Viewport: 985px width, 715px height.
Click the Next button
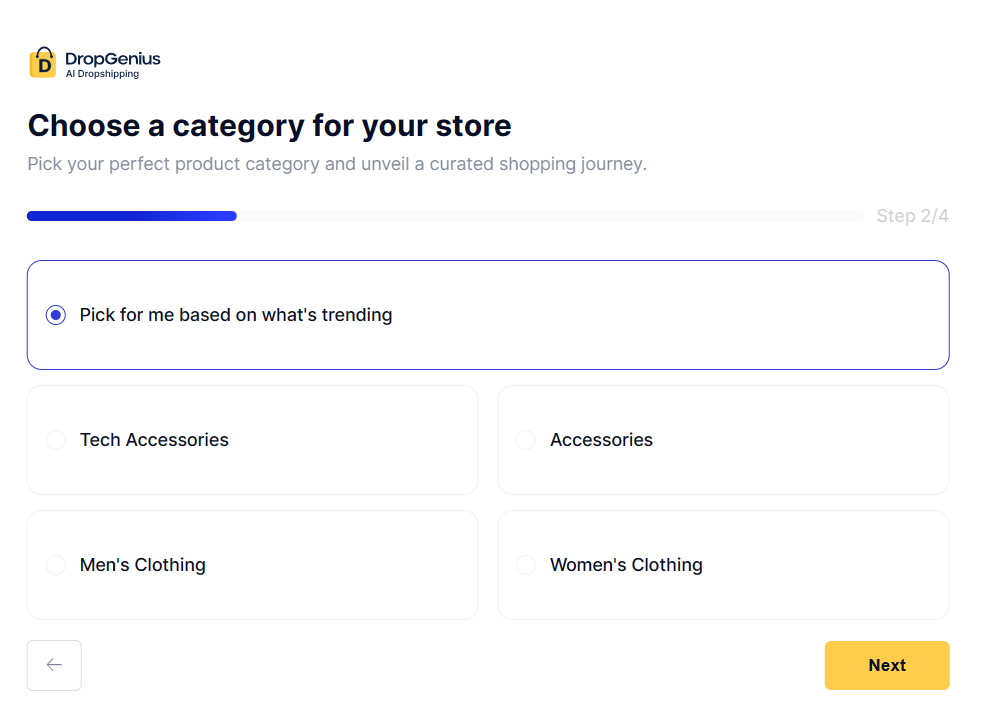click(x=886, y=665)
